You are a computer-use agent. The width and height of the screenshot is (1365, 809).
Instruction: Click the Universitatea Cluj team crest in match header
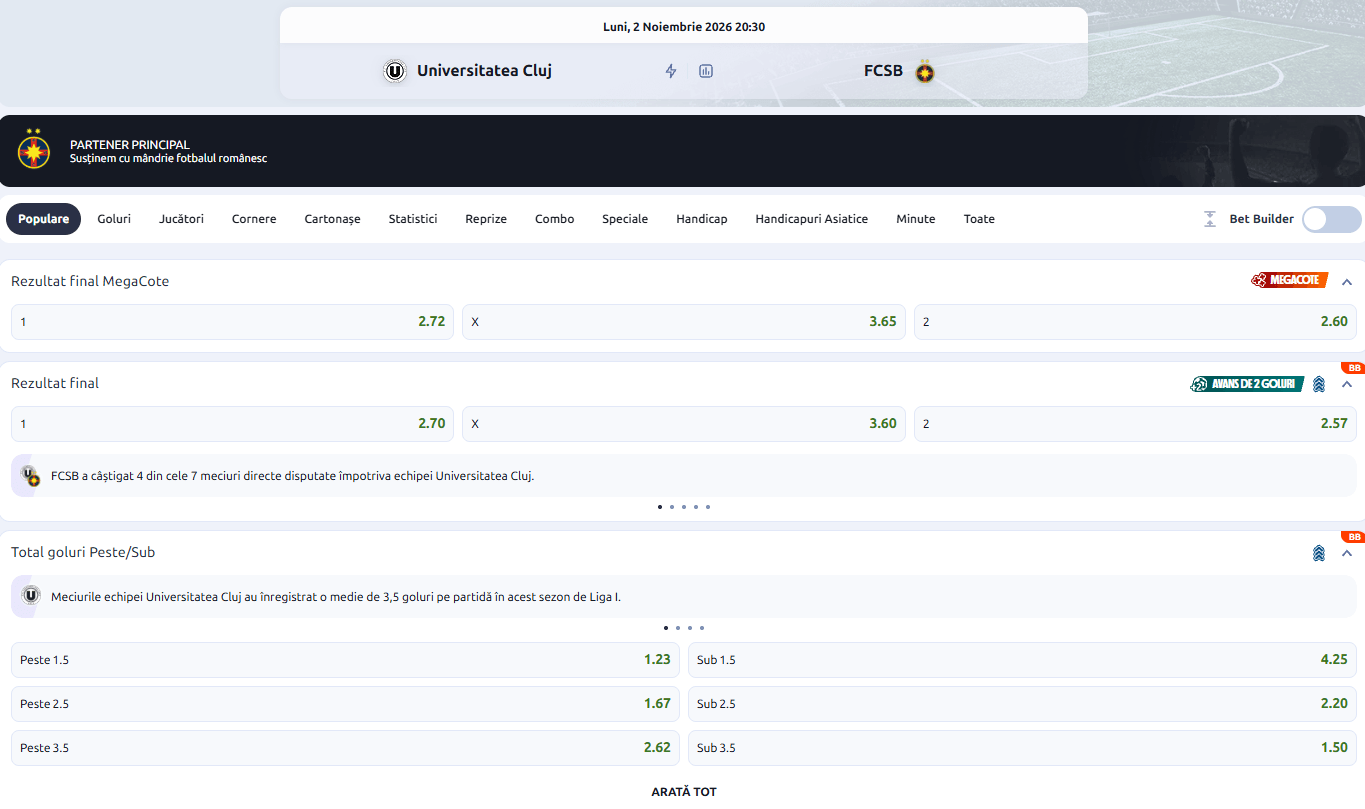click(x=395, y=71)
